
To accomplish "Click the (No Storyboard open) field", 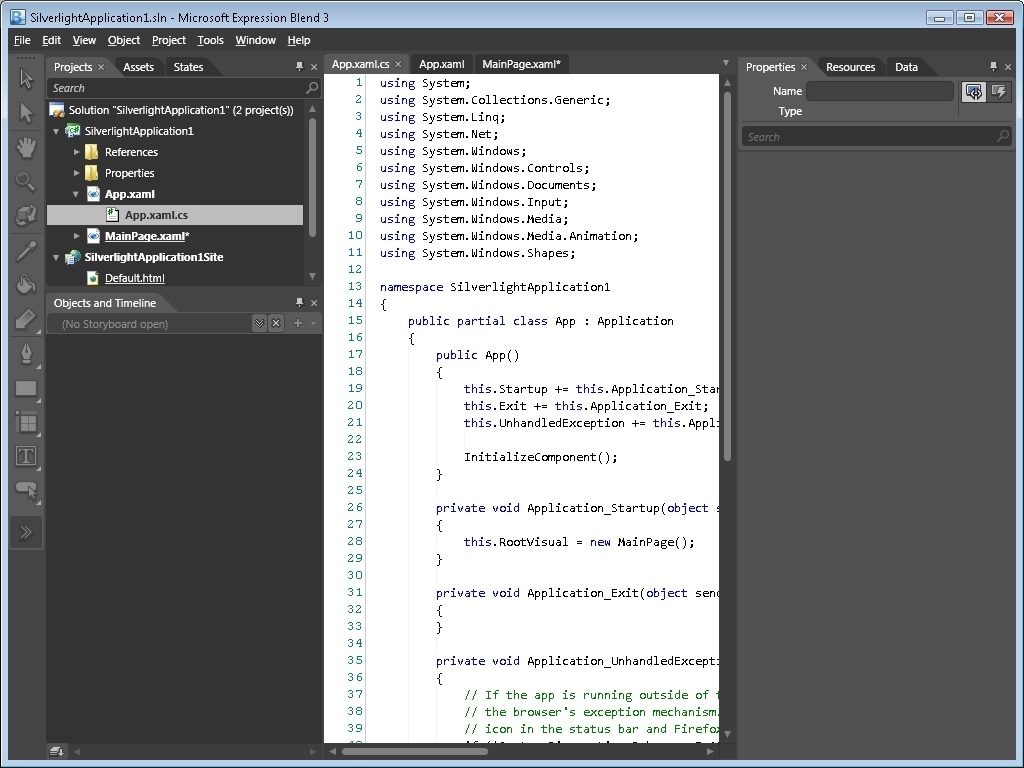I will tap(149, 324).
